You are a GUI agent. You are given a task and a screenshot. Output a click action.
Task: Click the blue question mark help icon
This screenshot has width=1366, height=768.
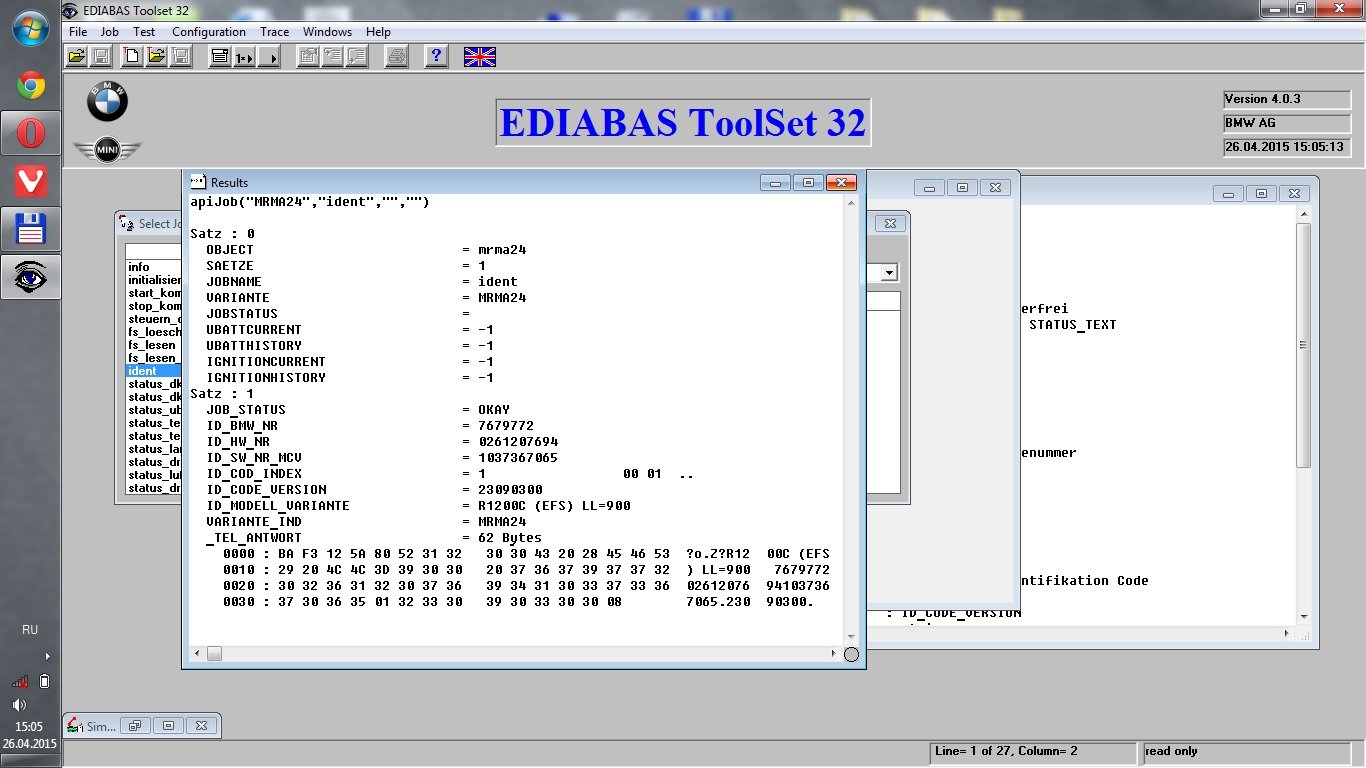tap(436, 57)
